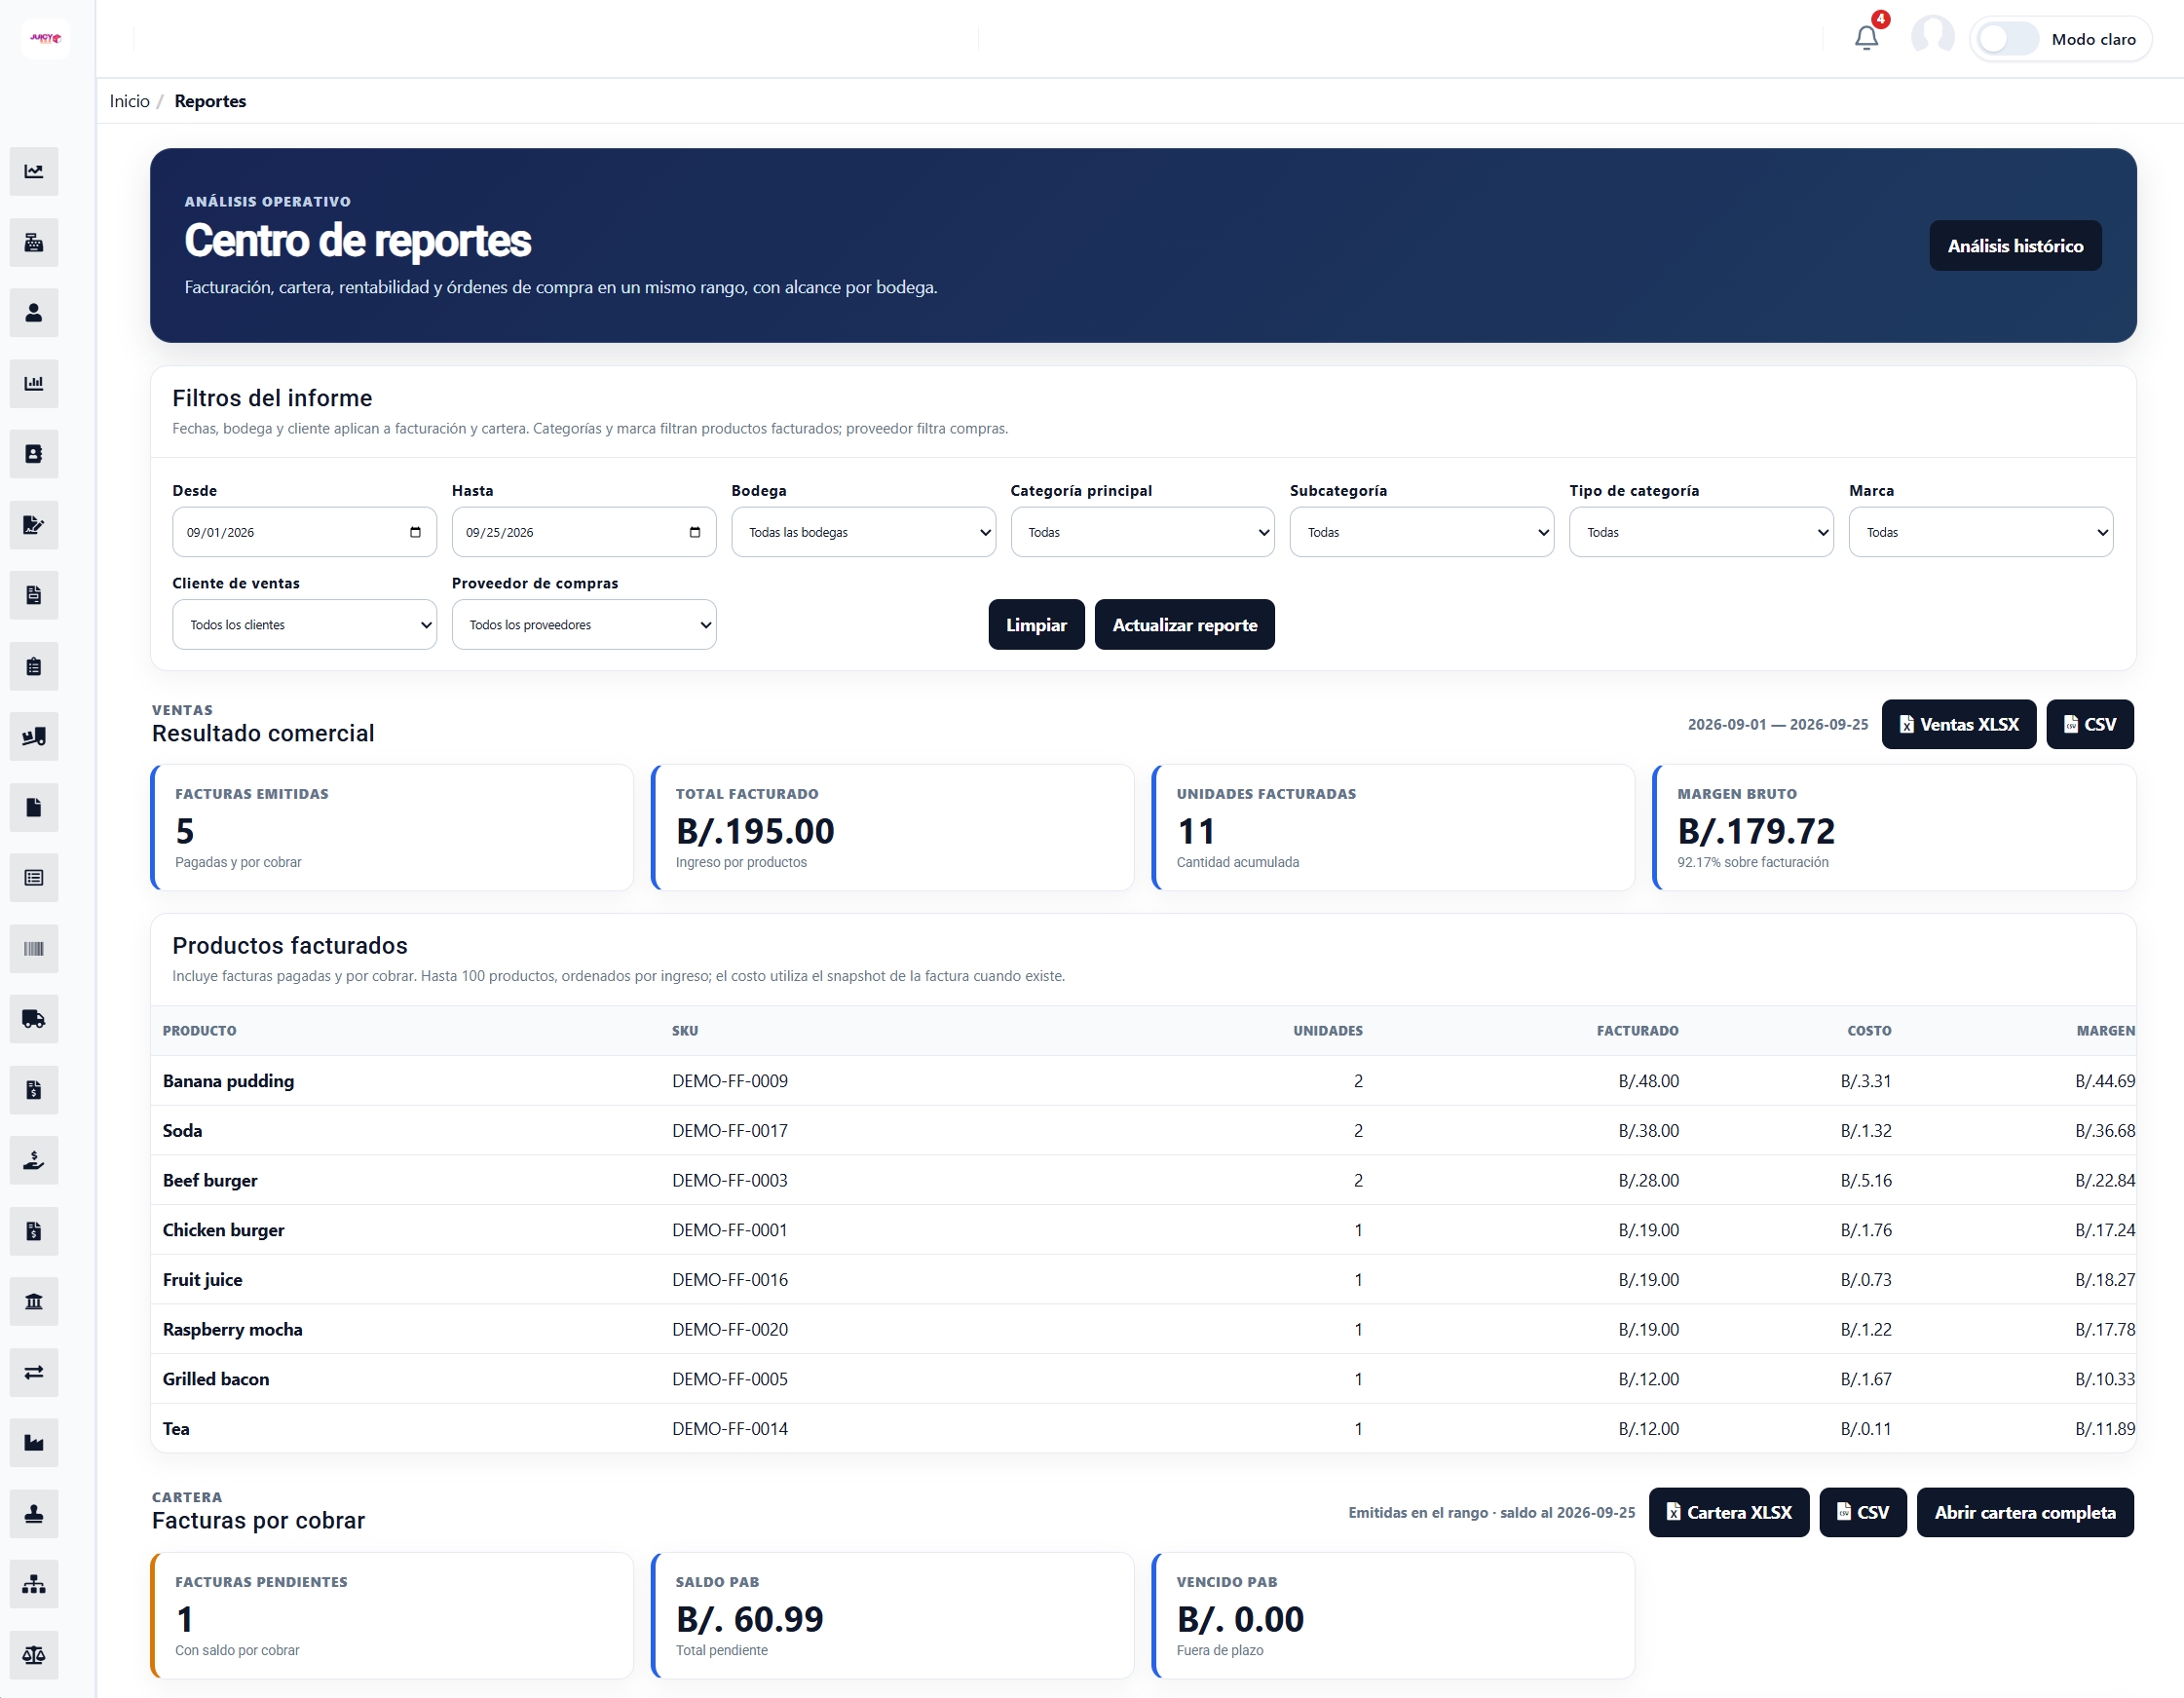Expand the Cliente de ventas dropdown
Screen dimensions: 2184x1698
click(304, 625)
